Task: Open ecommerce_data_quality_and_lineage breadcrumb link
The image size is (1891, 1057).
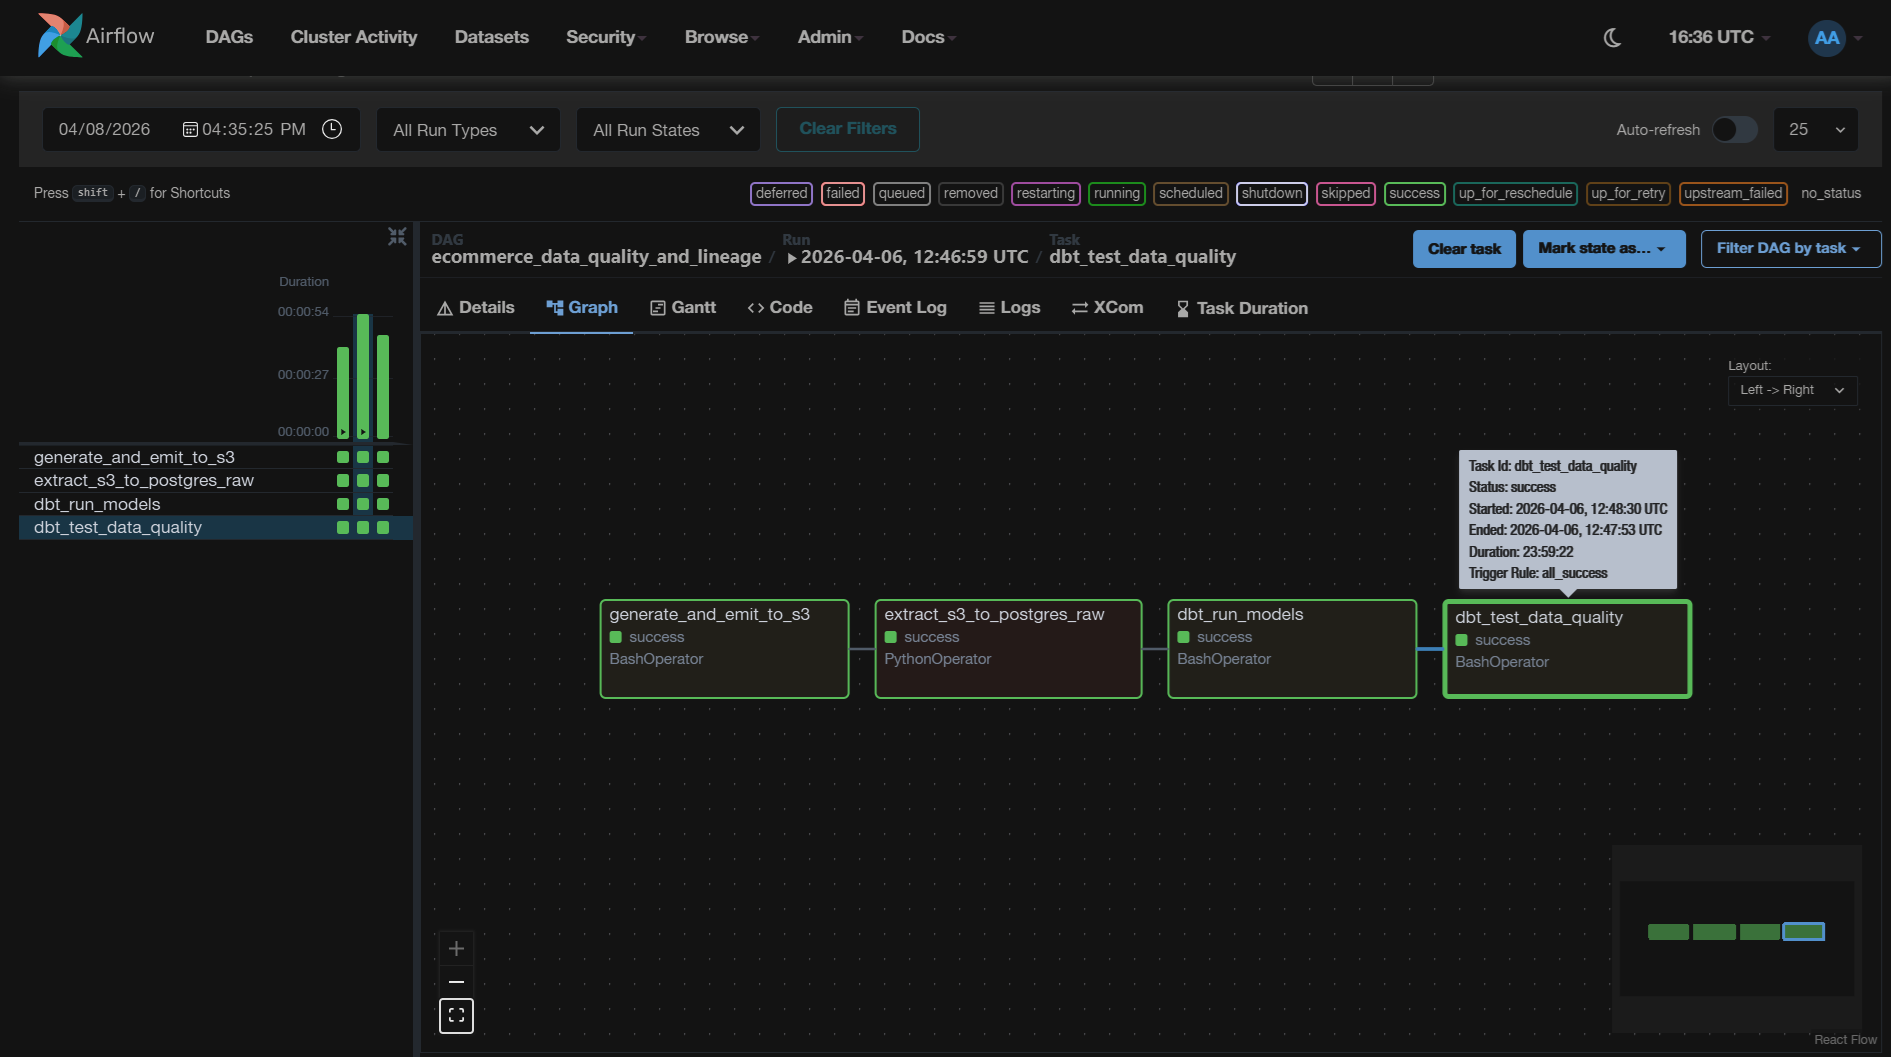Action: [596, 257]
